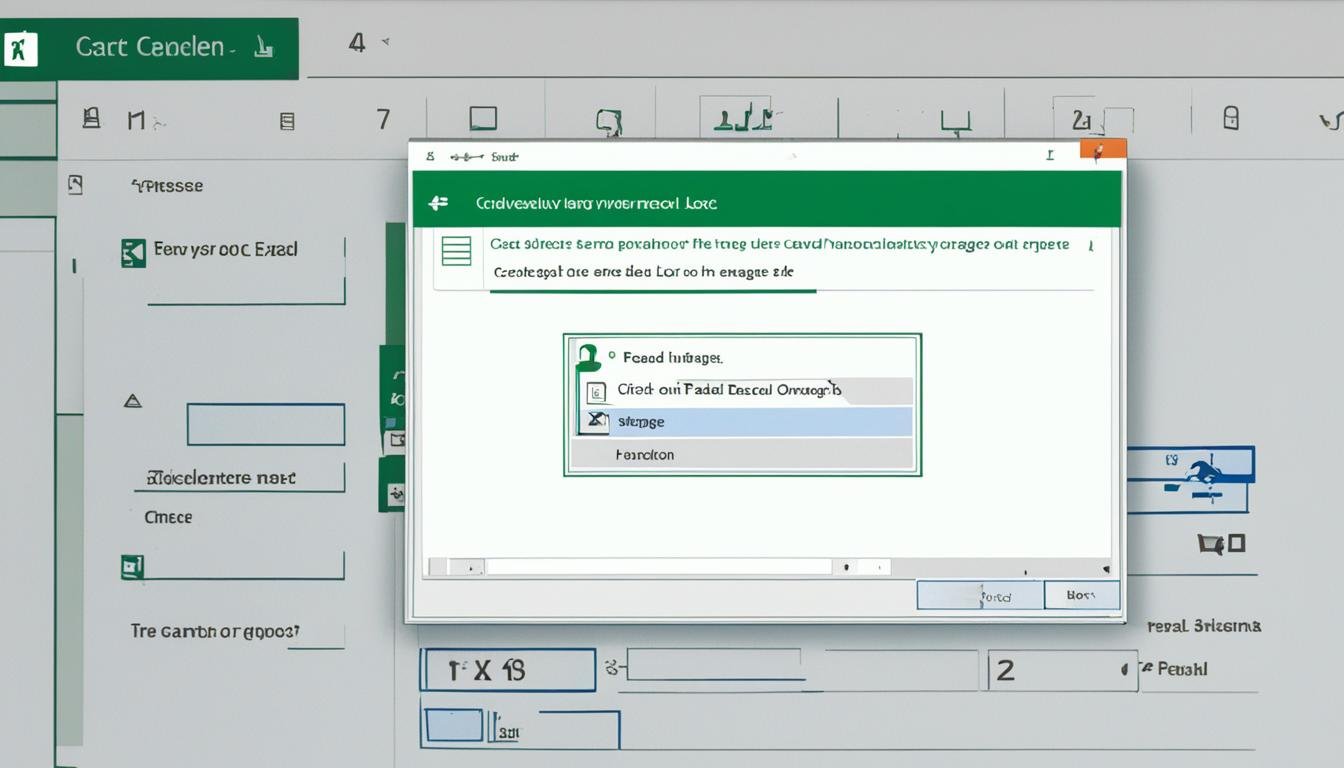Click 'Eervysr ooc Exad' label in the left panel
Image resolution: width=1344 pixels, height=768 pixels.
[x=225, y=250]
